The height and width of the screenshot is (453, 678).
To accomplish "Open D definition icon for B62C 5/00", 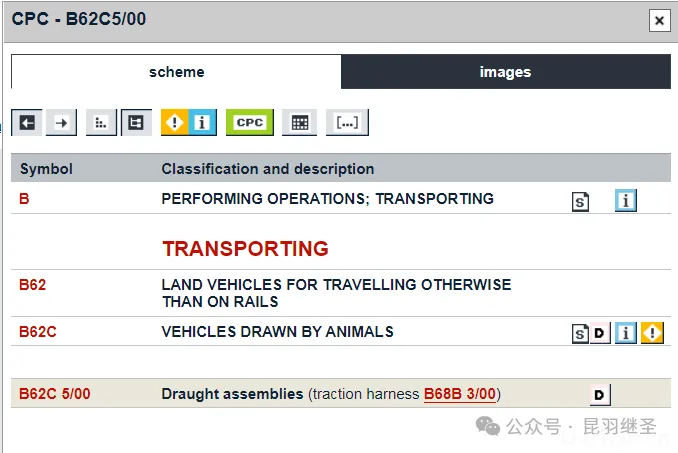I will [600, 395].
